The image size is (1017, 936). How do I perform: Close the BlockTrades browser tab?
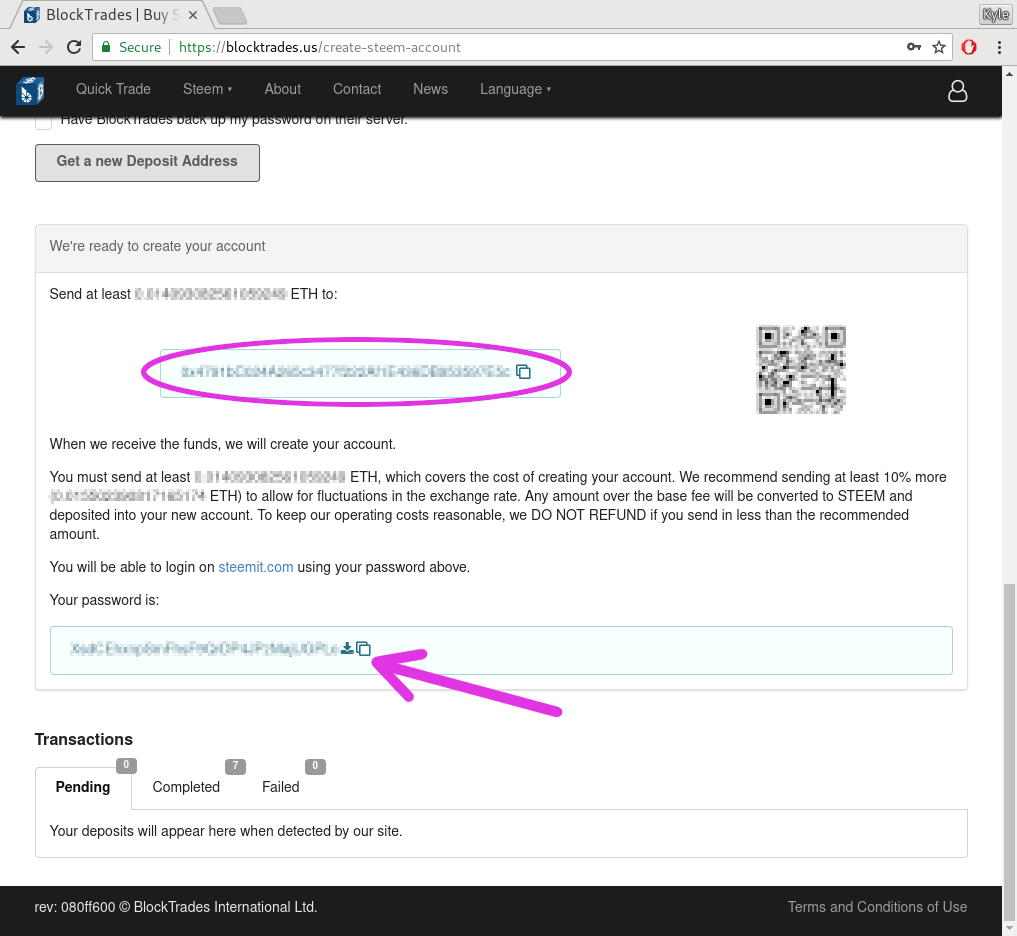193,15
